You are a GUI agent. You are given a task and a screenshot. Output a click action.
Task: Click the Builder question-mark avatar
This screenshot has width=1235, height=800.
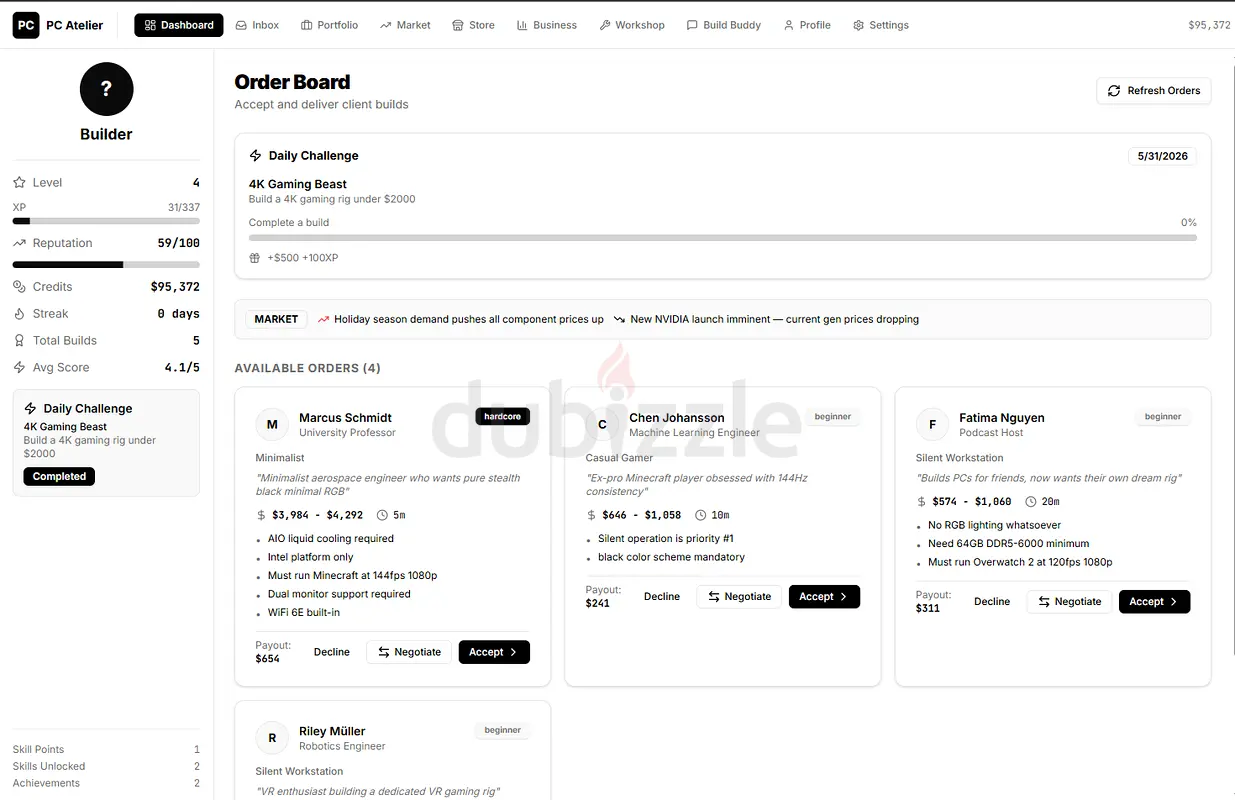pos(106,89)
